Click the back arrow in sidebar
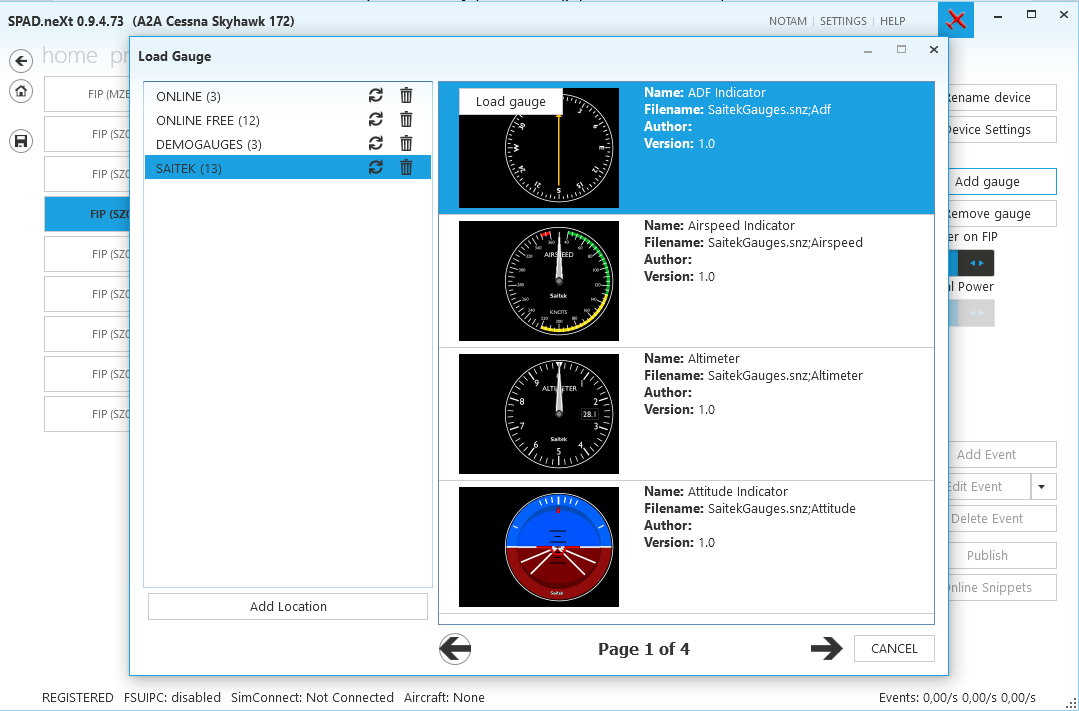This screenshot has width=1079, height=711. coord(21,61)
